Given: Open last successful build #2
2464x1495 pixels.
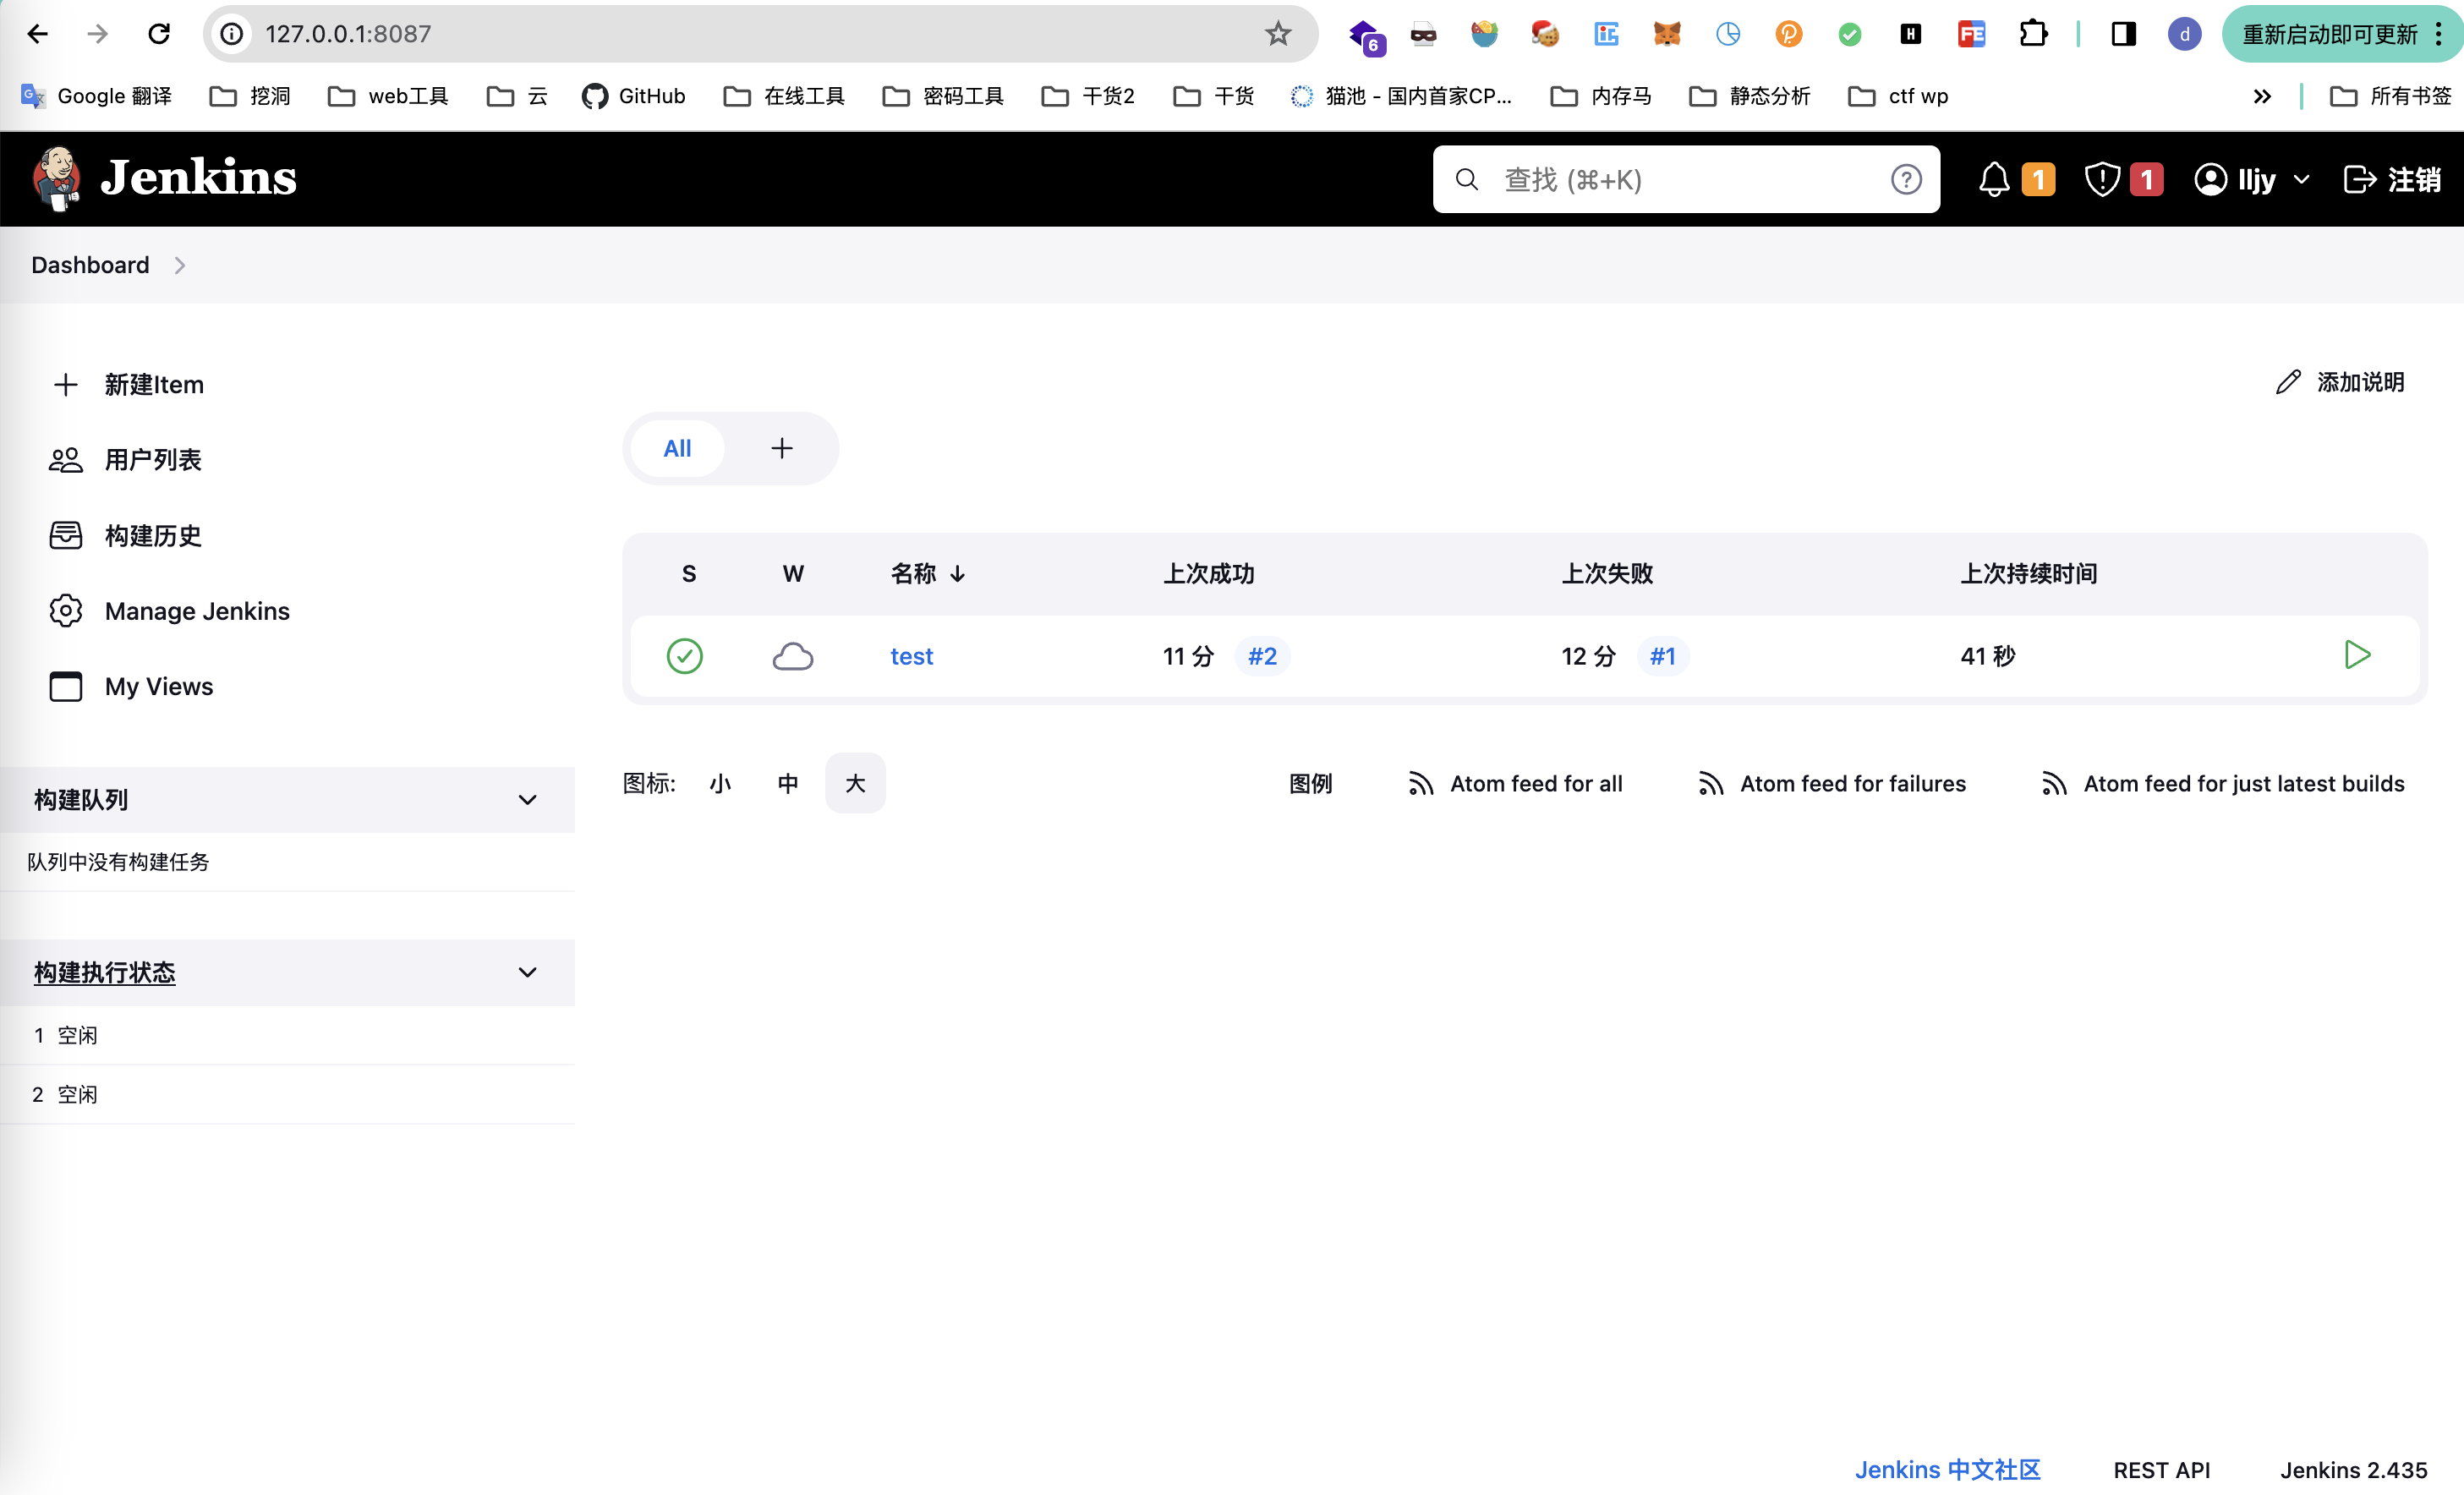Looking at the screenshot, I should coord(1262,656).
